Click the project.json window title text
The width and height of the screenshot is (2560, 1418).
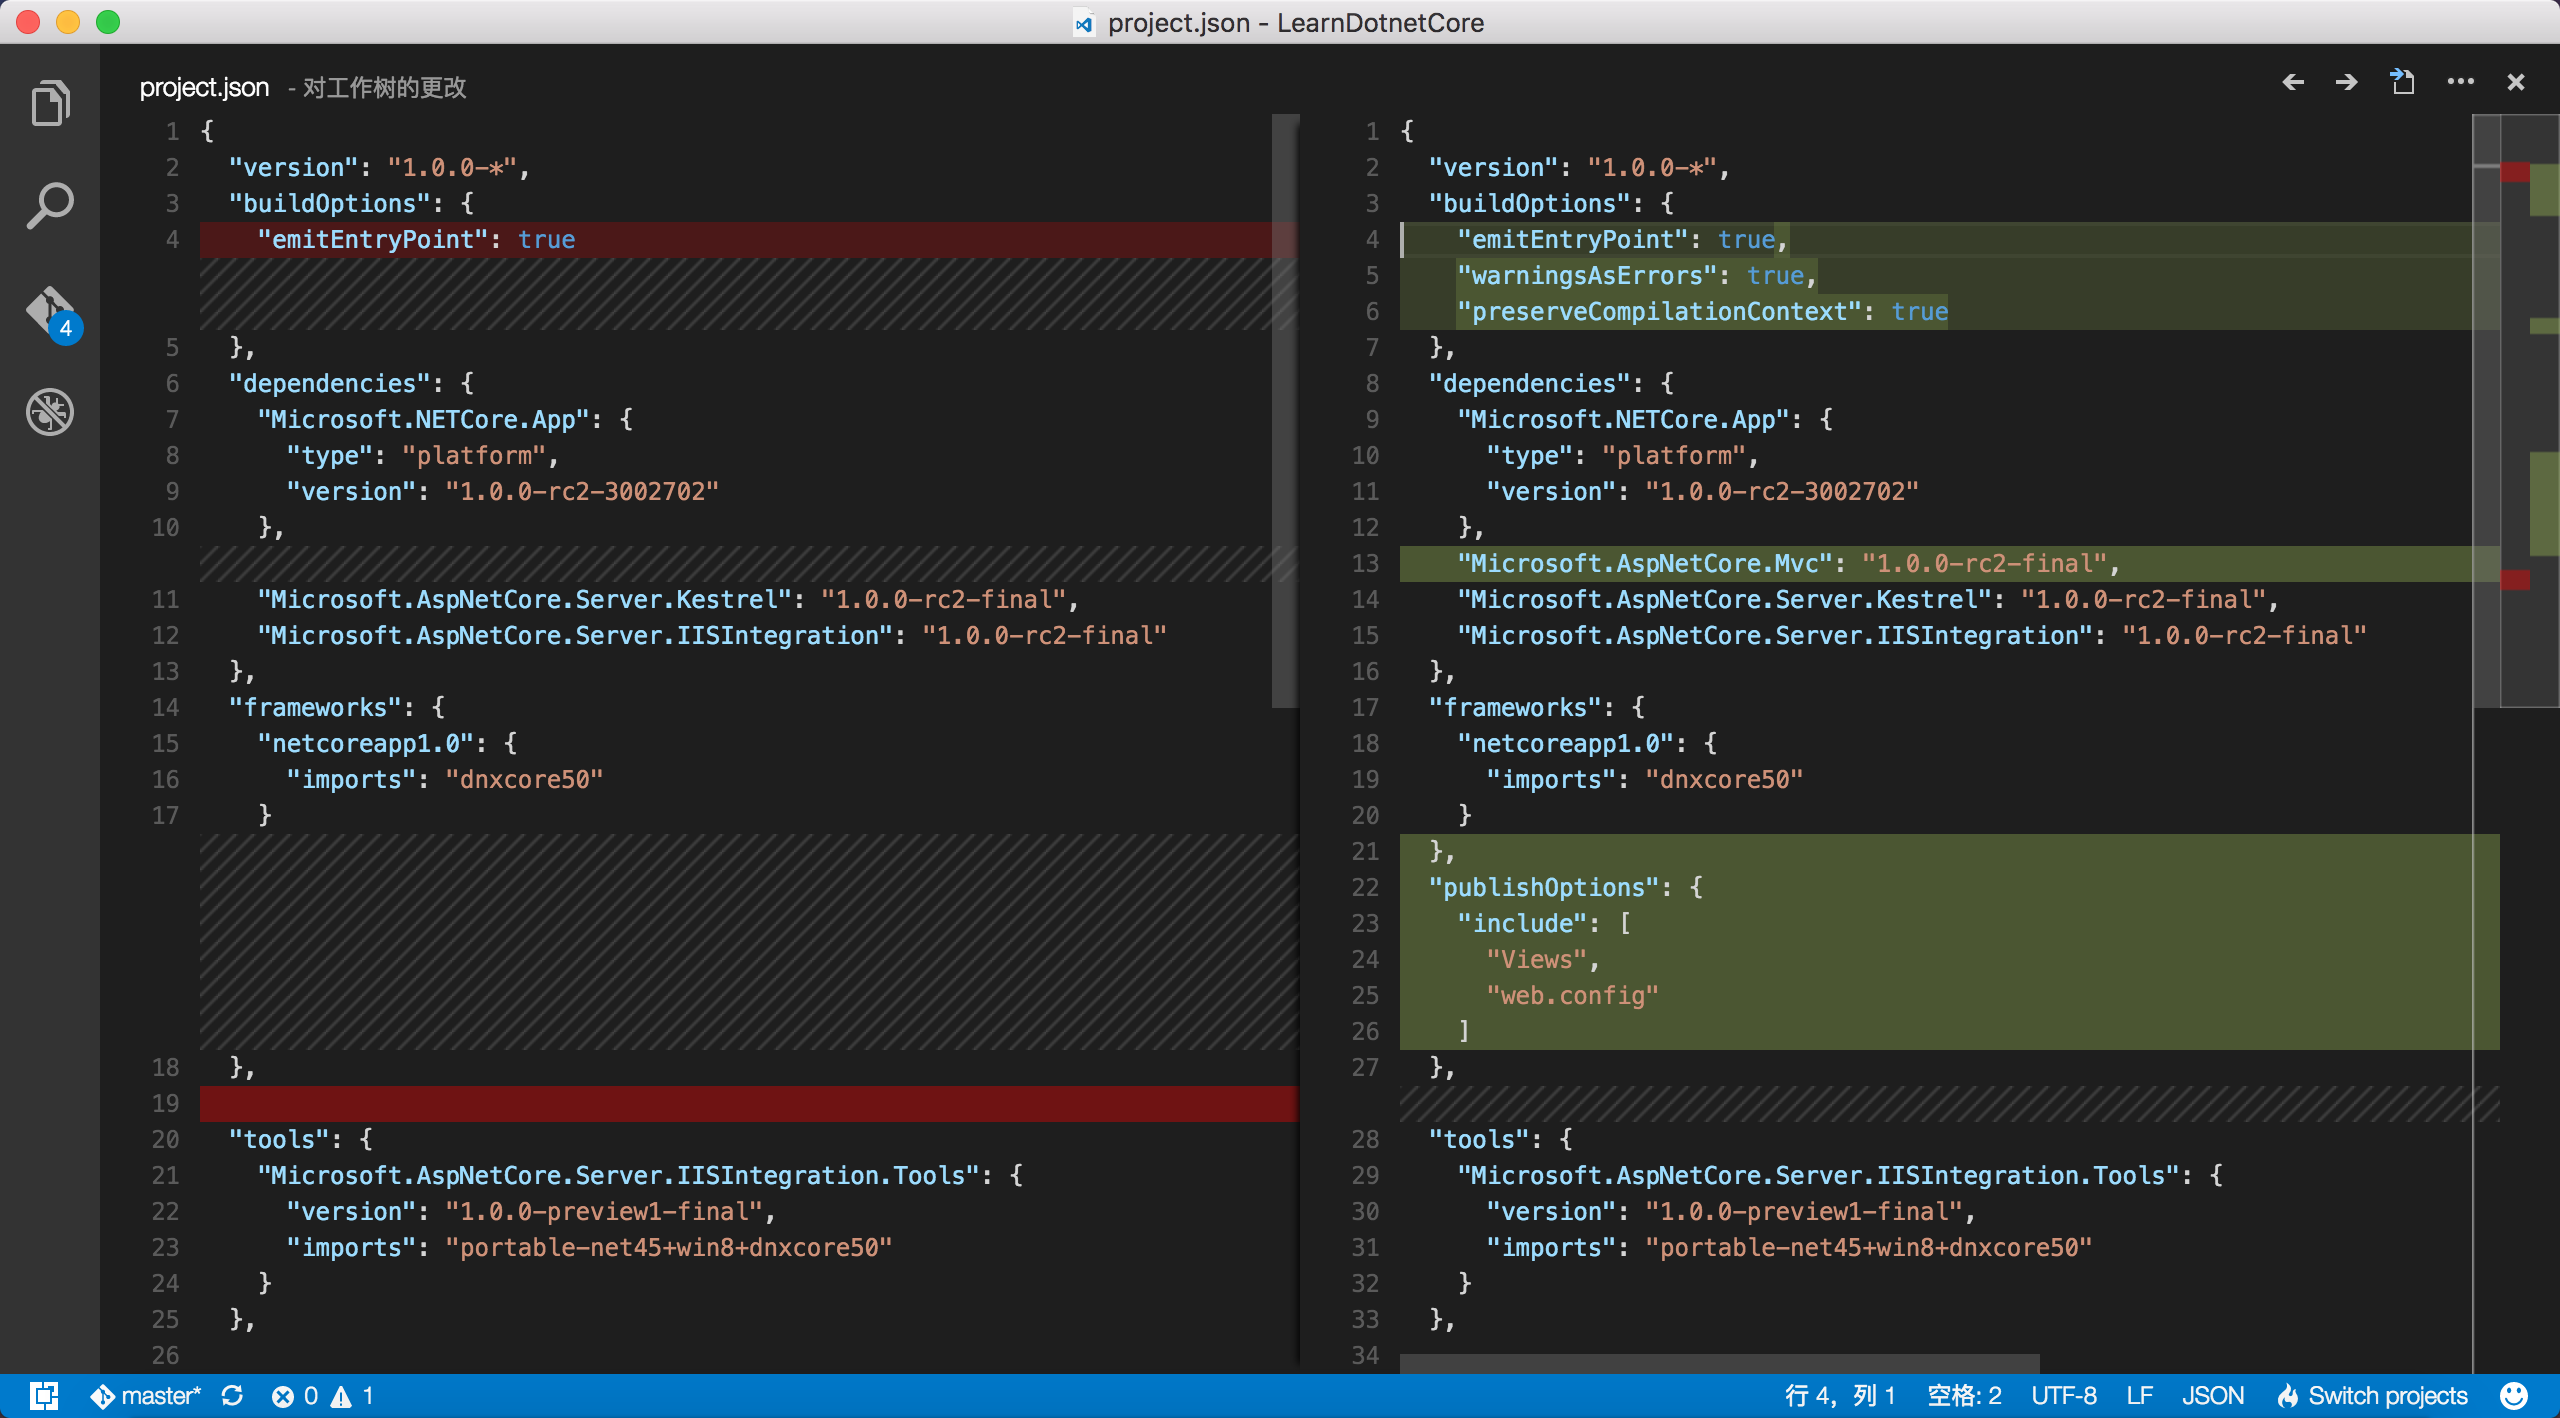click(1296, 22)
